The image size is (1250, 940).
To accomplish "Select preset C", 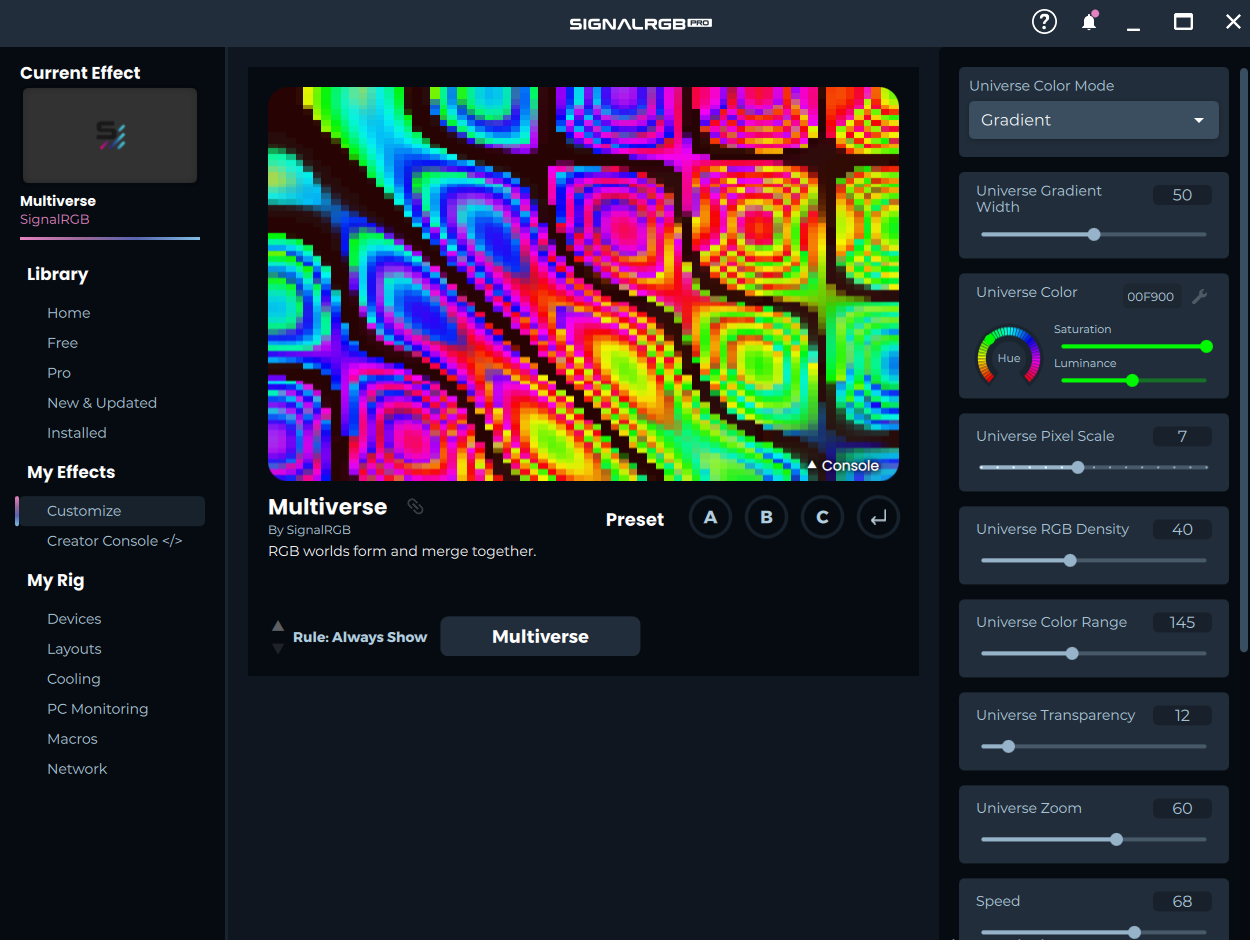I will pos(822,518).
